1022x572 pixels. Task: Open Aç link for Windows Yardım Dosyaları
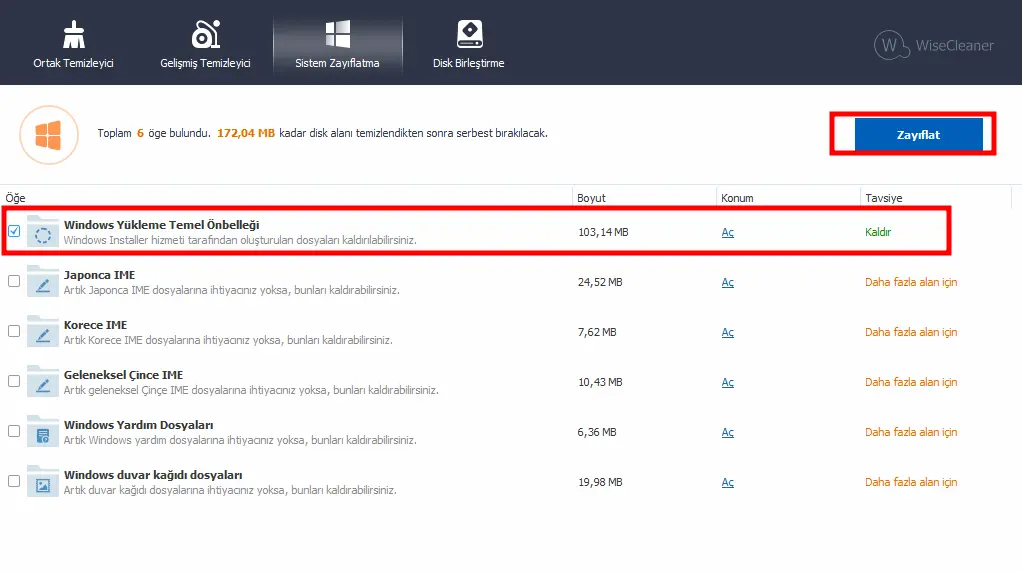(727, 433)
